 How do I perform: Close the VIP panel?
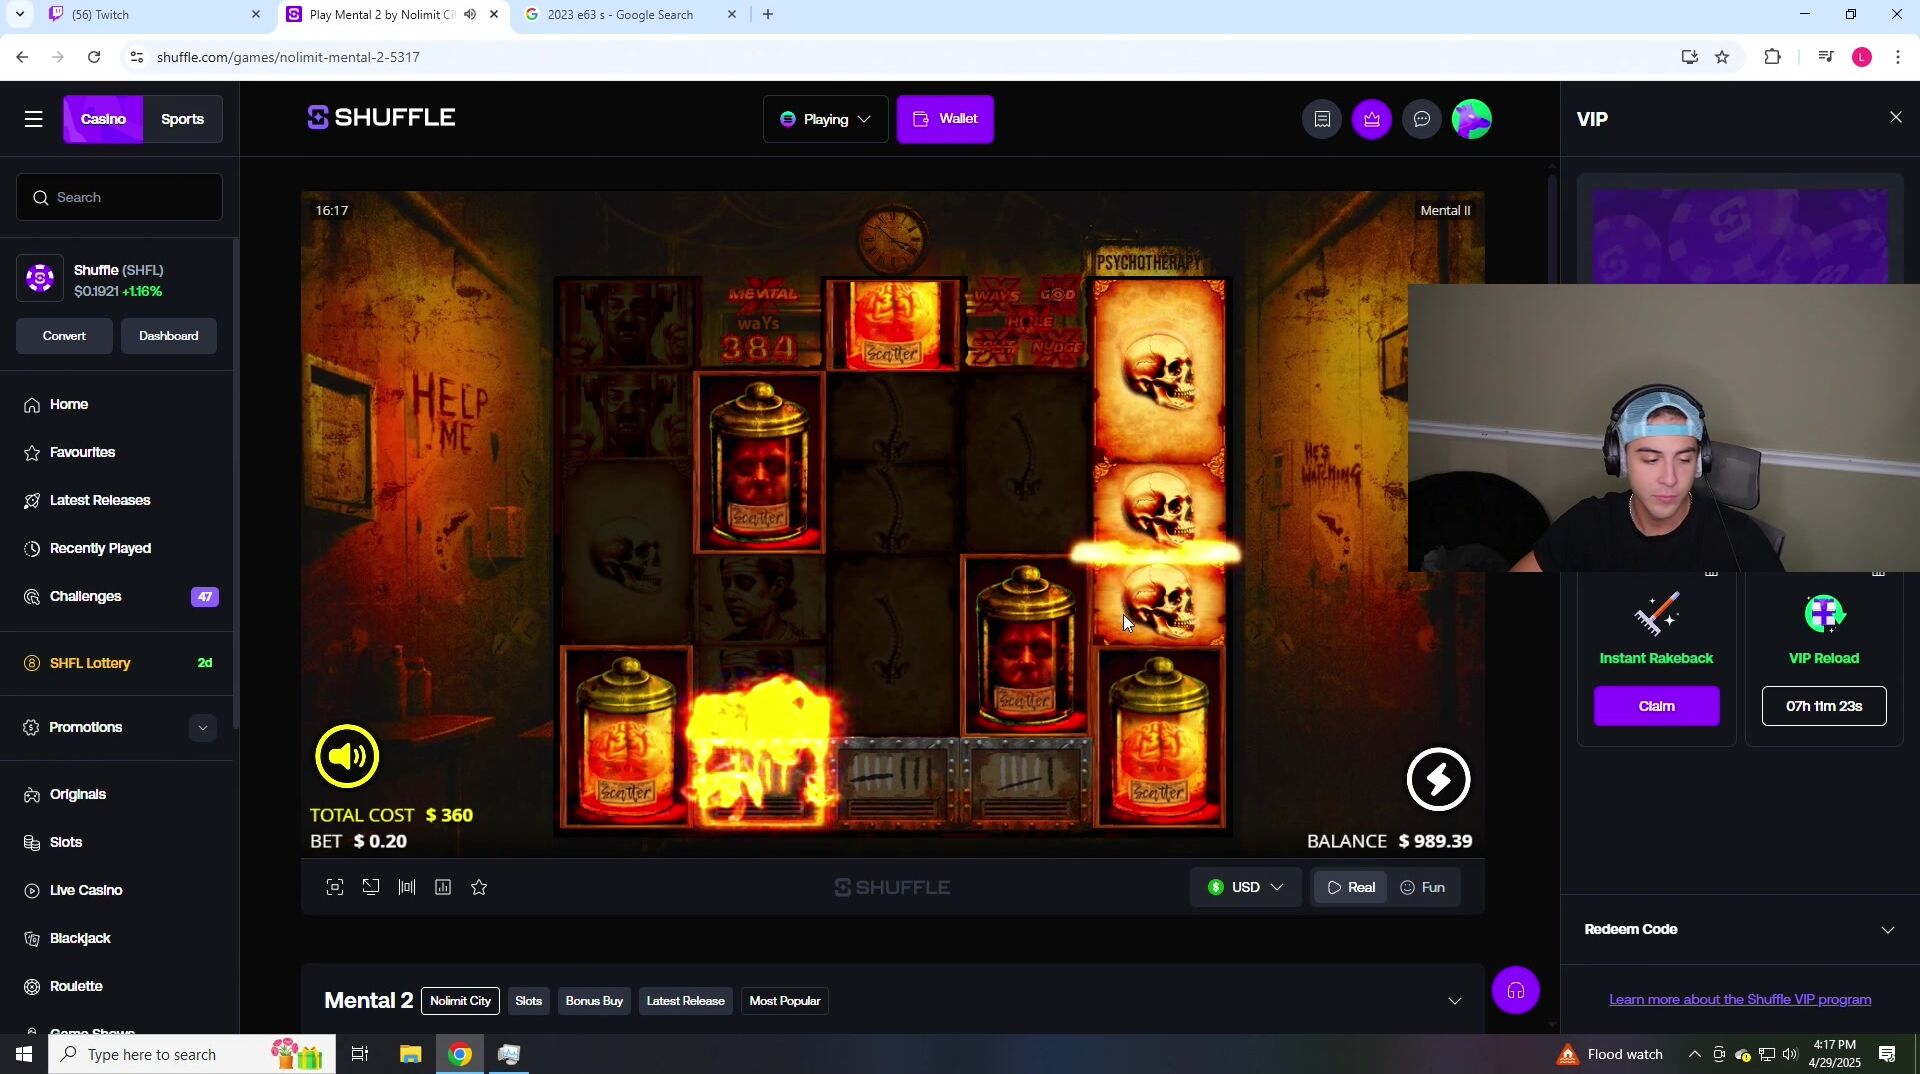(1896, 118)
